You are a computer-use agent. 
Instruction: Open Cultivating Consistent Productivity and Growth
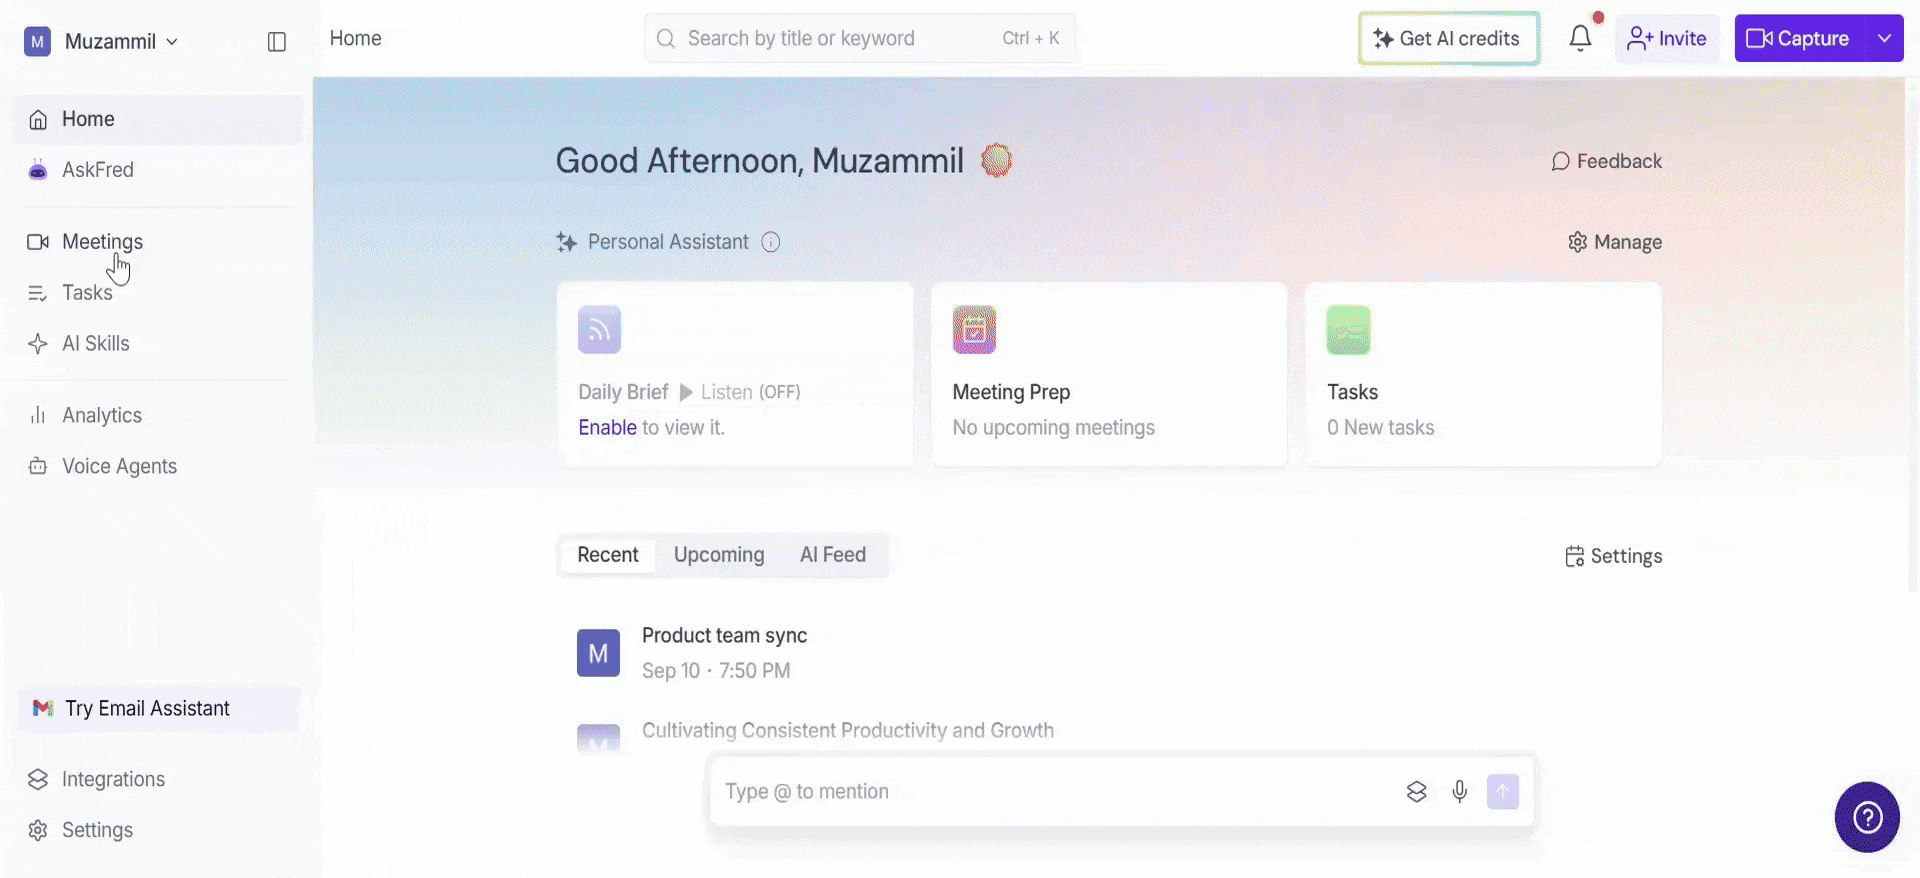point(848,731)
